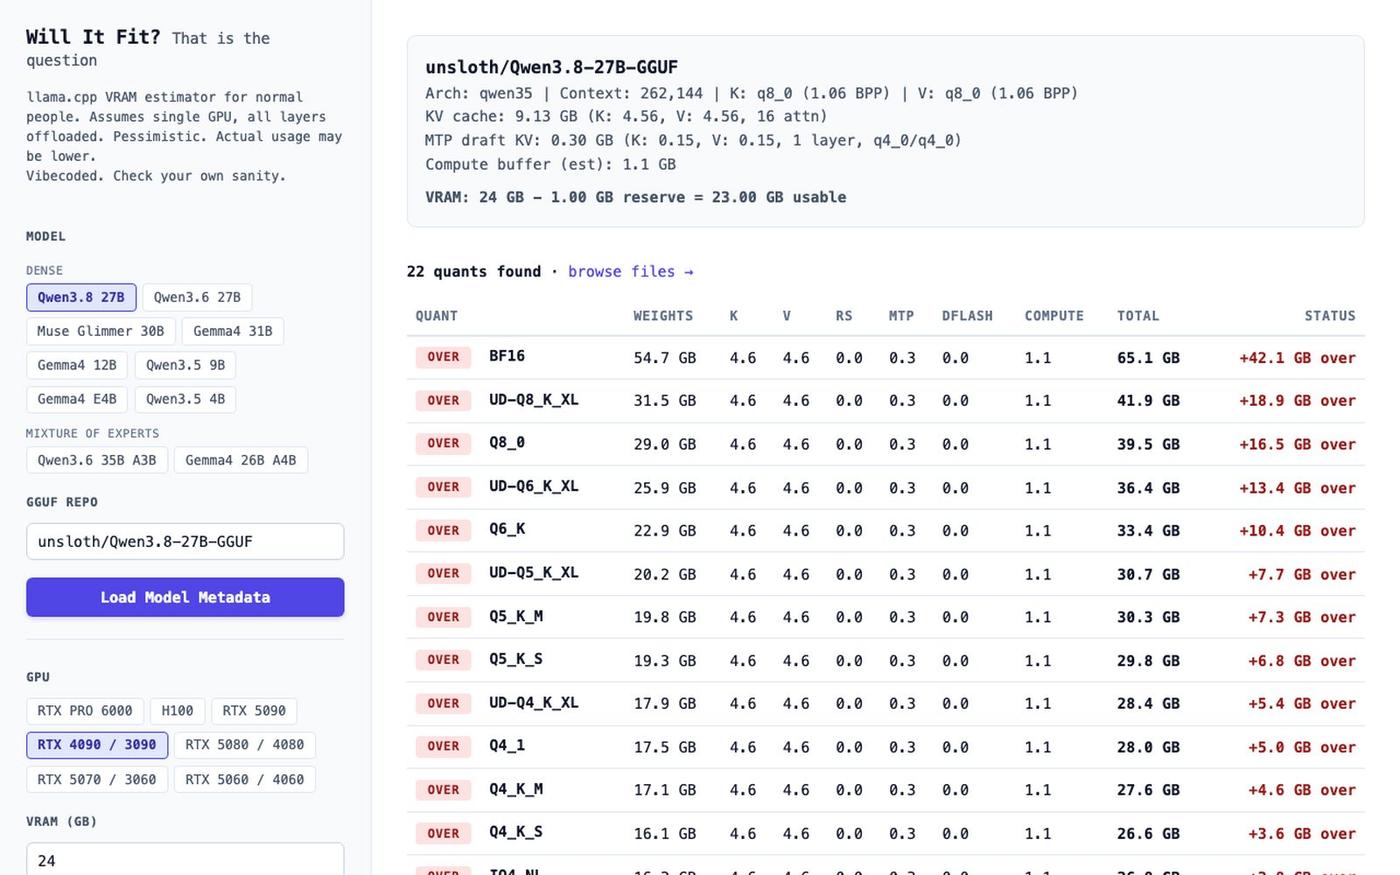Image resolution: width=1400 pixels, height=875 pixels.
Task: Click the UD-Q4_K_XL quant name
Action: click(534, 702)
